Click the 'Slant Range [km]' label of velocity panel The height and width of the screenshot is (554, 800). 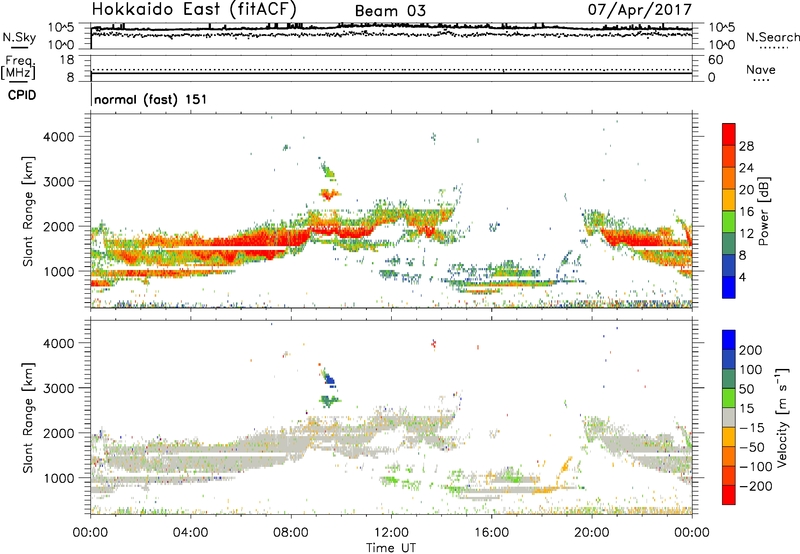(x=28, y=417)
